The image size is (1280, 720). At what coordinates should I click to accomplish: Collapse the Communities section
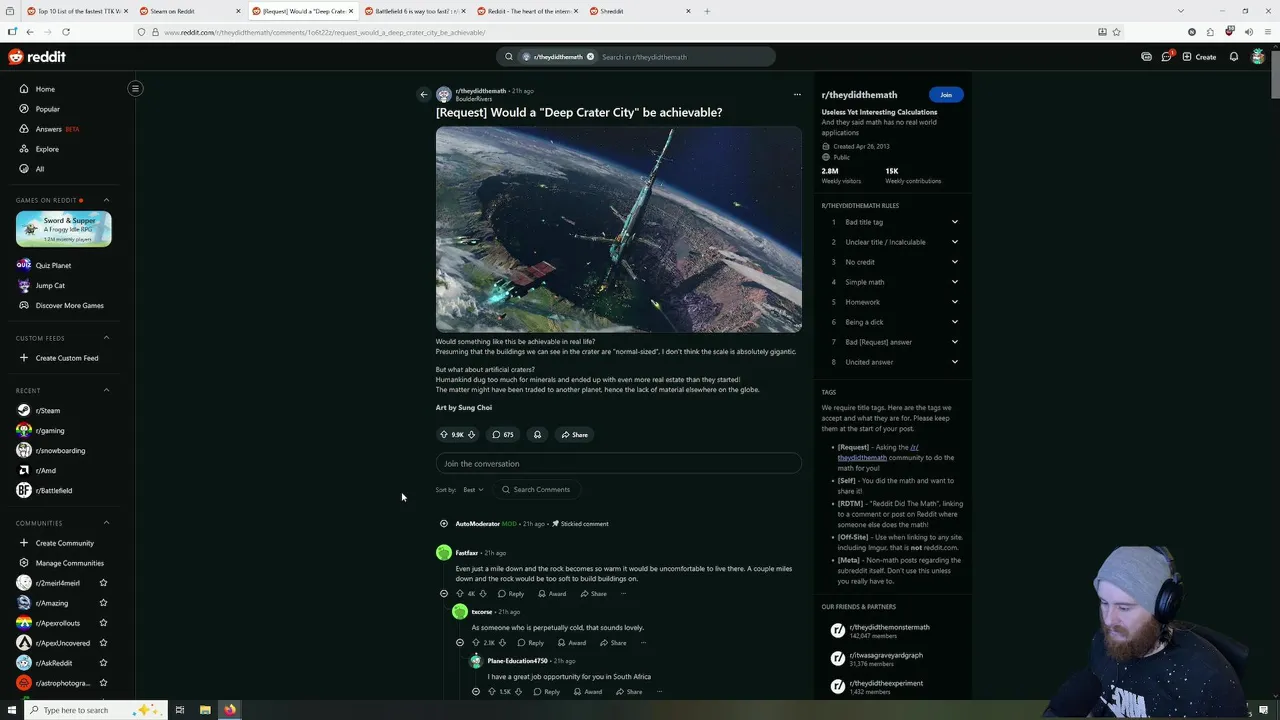106,523
